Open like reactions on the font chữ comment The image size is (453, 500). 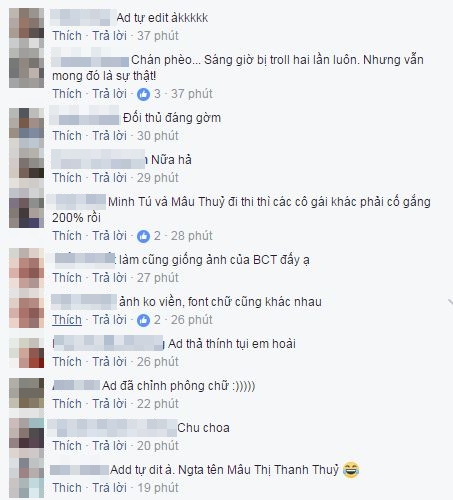[144, 320]
